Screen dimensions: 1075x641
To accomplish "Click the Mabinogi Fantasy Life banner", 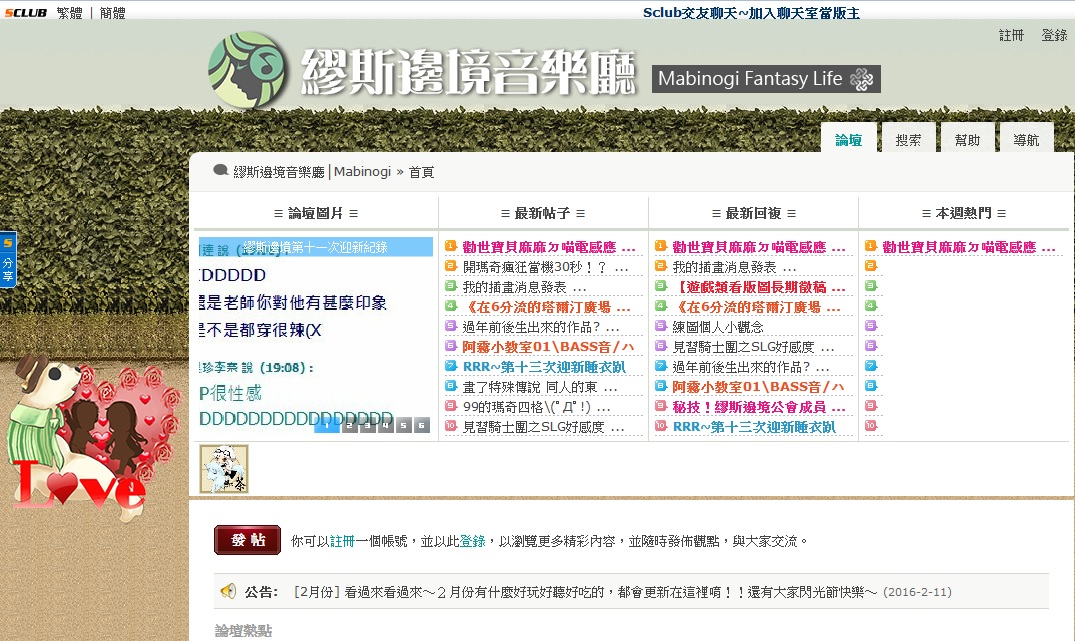I will (766, 79).
